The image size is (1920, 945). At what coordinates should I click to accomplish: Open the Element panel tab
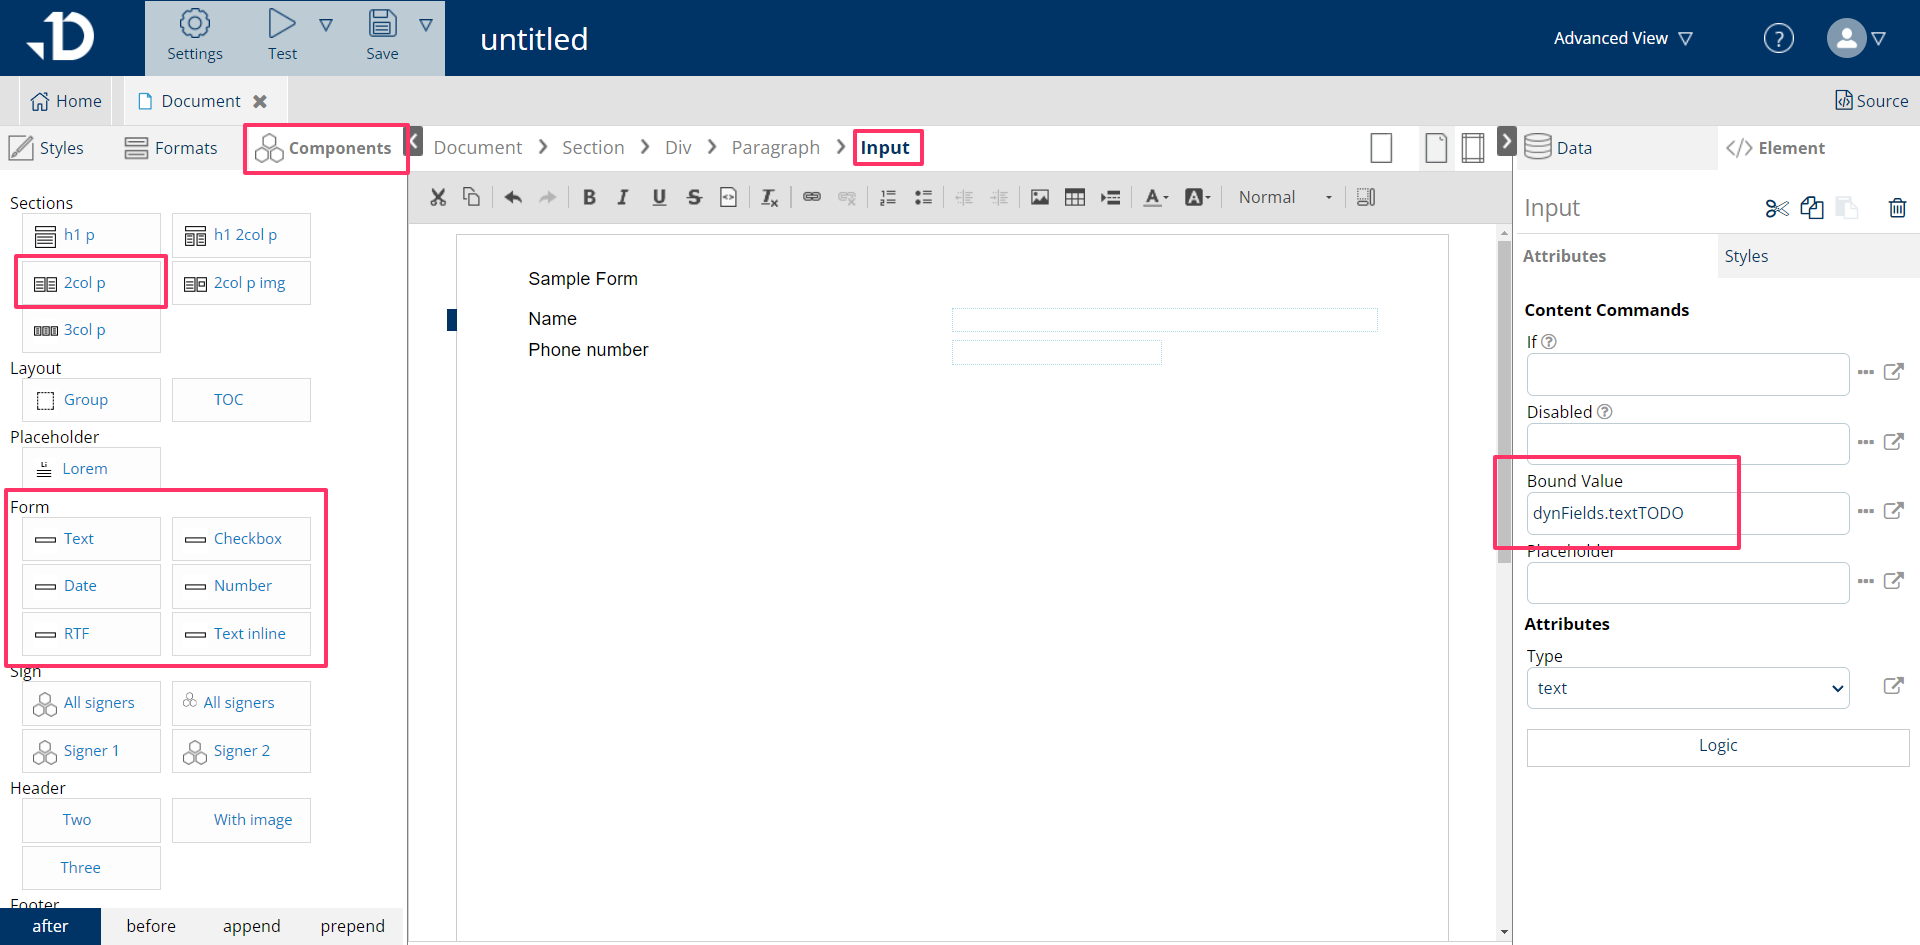(x=1776, y=148)
